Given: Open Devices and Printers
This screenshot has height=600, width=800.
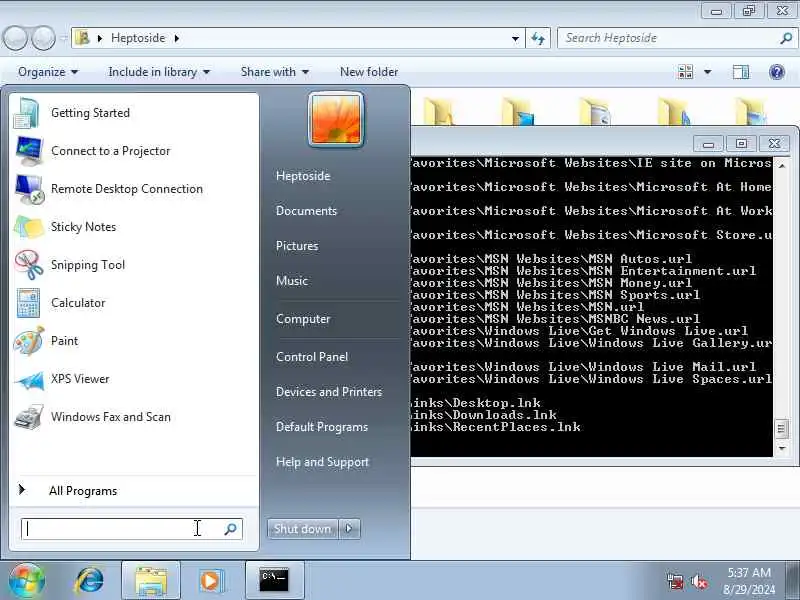Looking at the screenshot, I should (329, 392).
